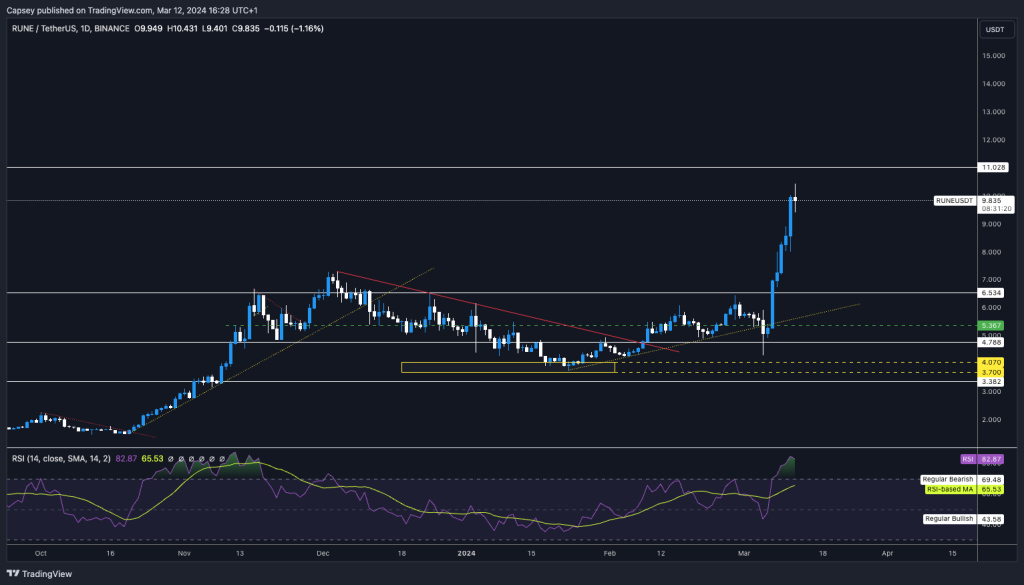Click the TradingView logo icon
This screenshot has width=1024, height=585.
pyautogui.click(x=14, y=574)
